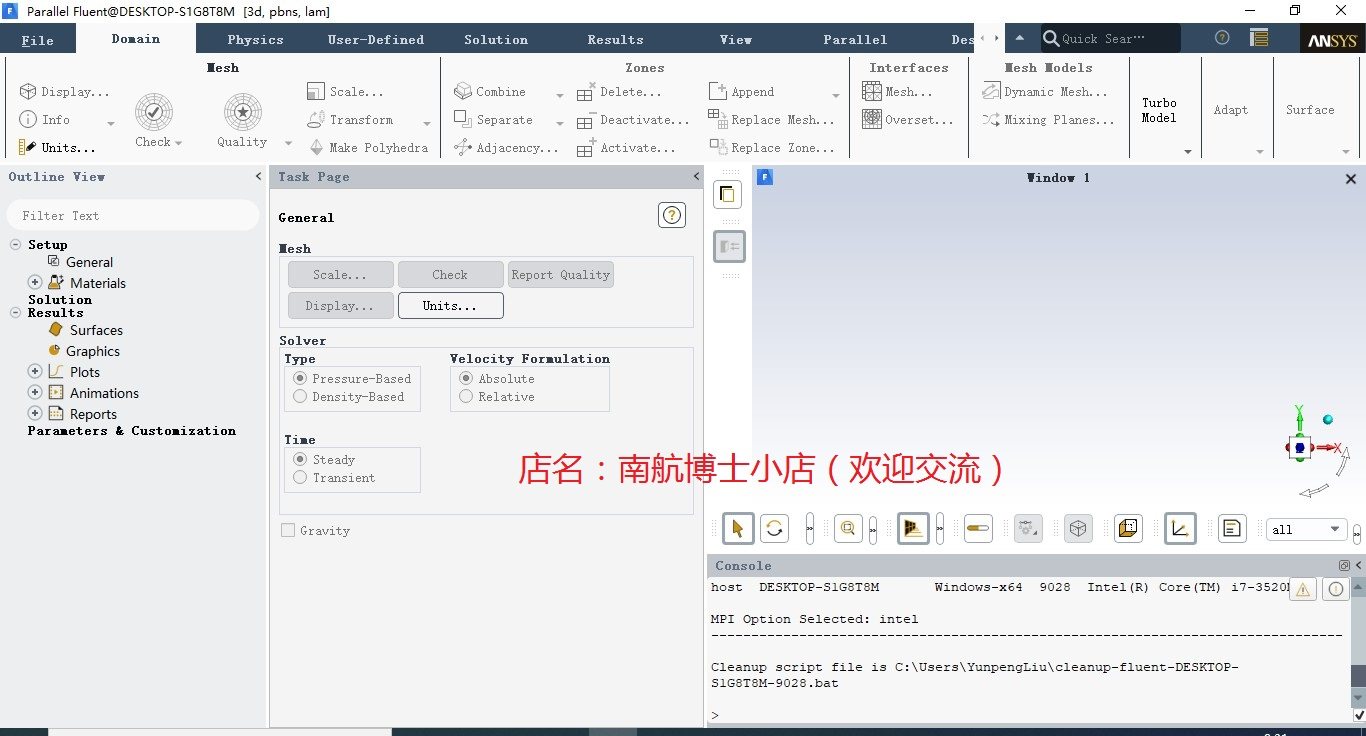Click the rotate view tool icon
This screenshot has width=1366, height=736.
tap(775, 528)
